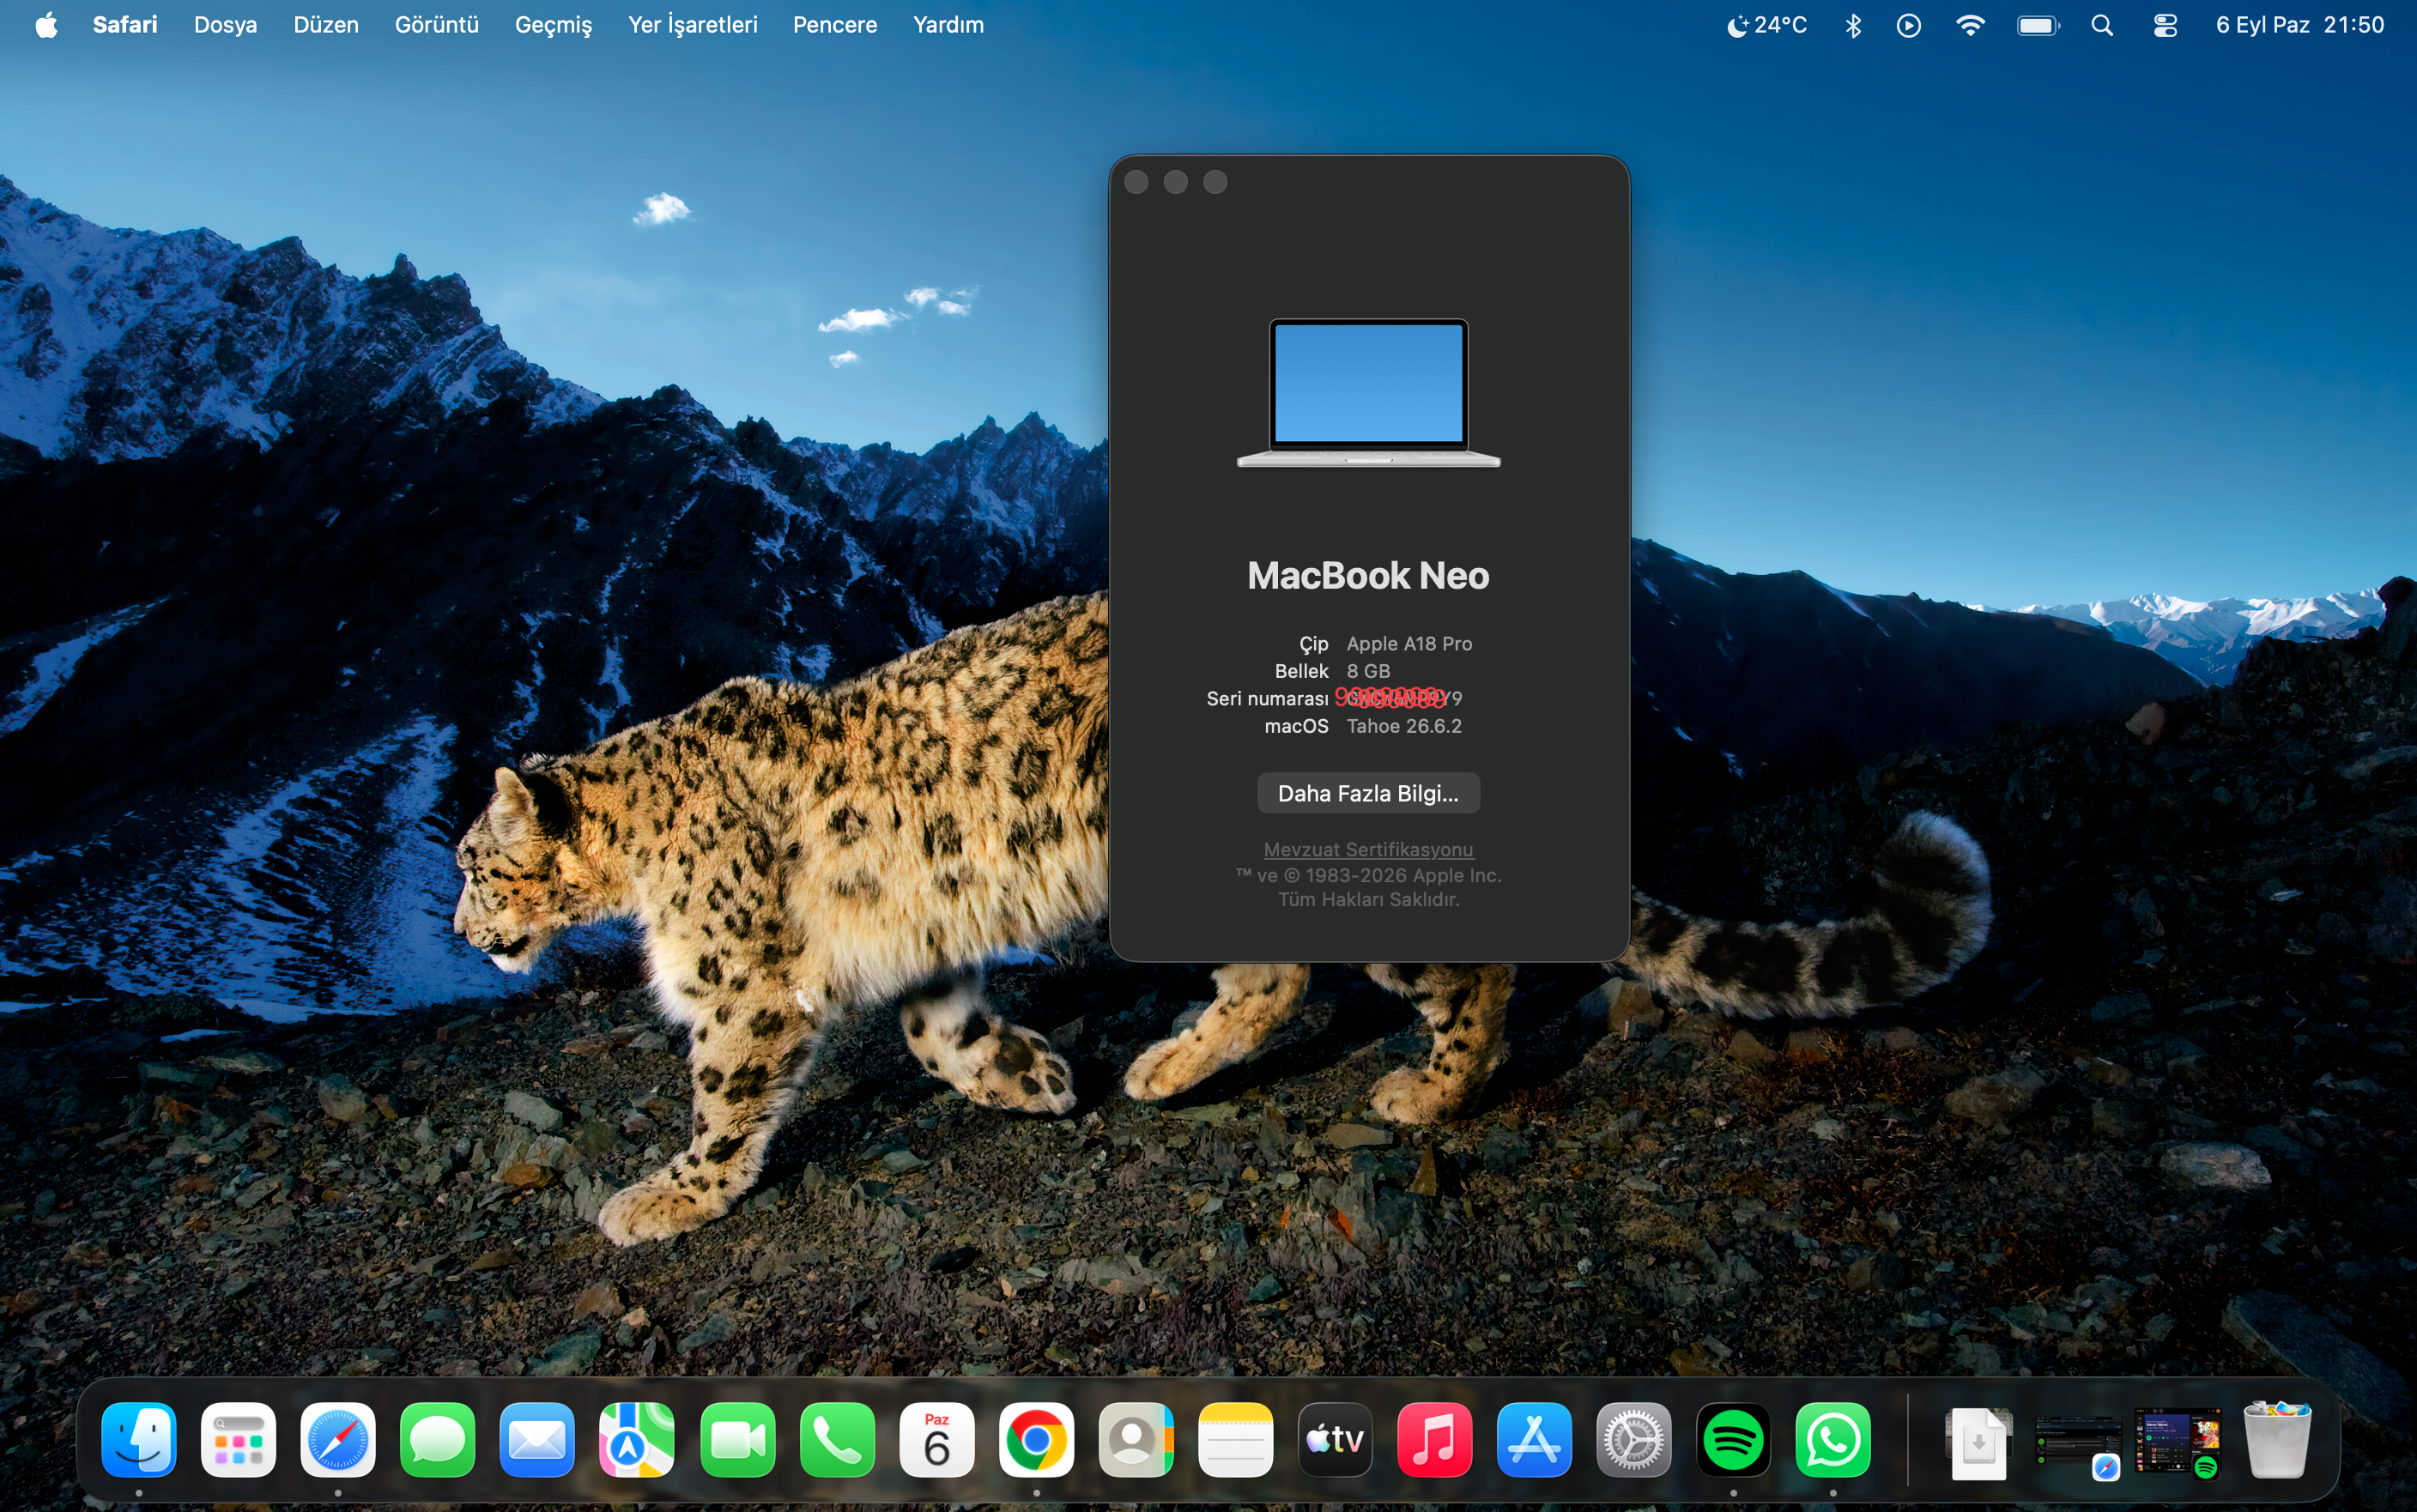Image resolution: width=2417 pixels, height=1512 pixels.
Task: Launch Google Chrome from the Dock
Action: tap(1036, 1440)
